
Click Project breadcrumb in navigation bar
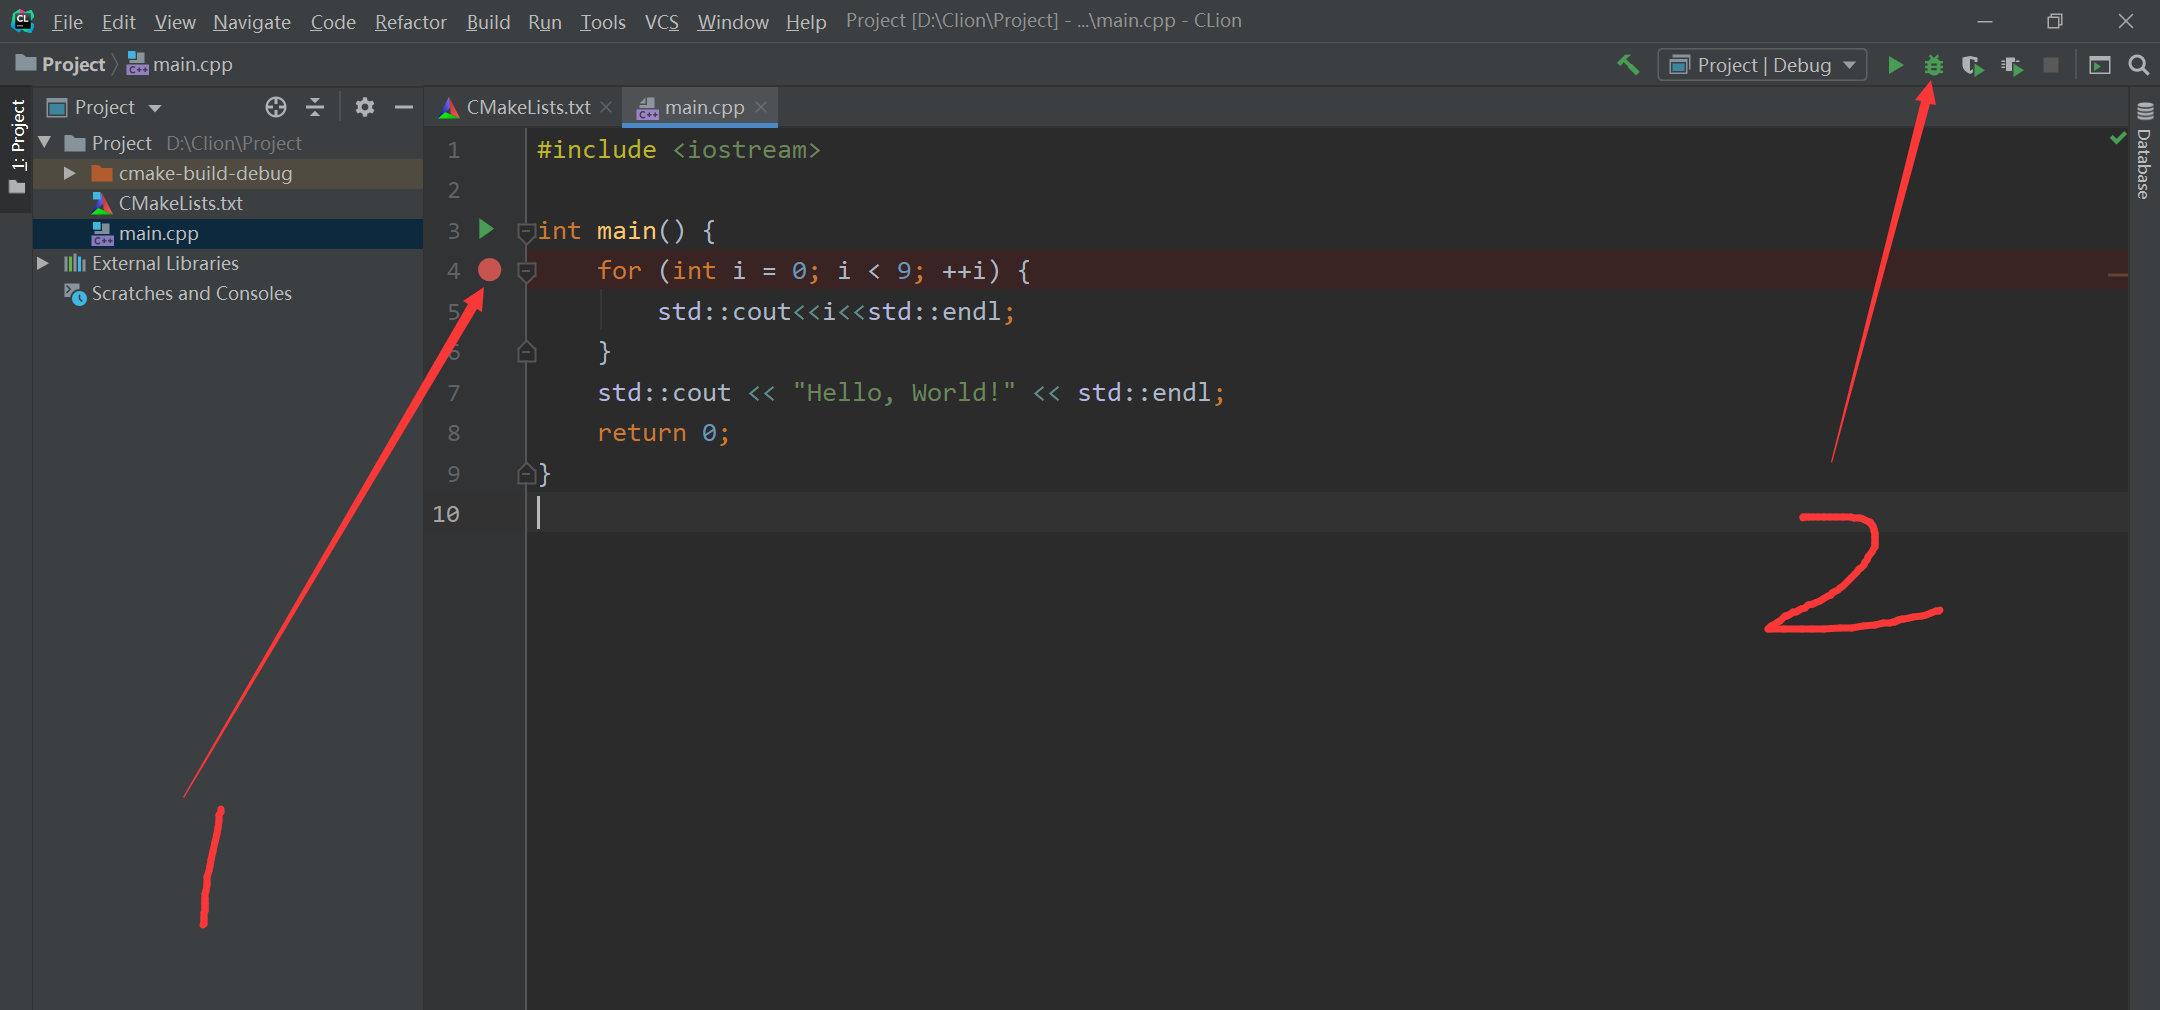click(x=62, y=64)
